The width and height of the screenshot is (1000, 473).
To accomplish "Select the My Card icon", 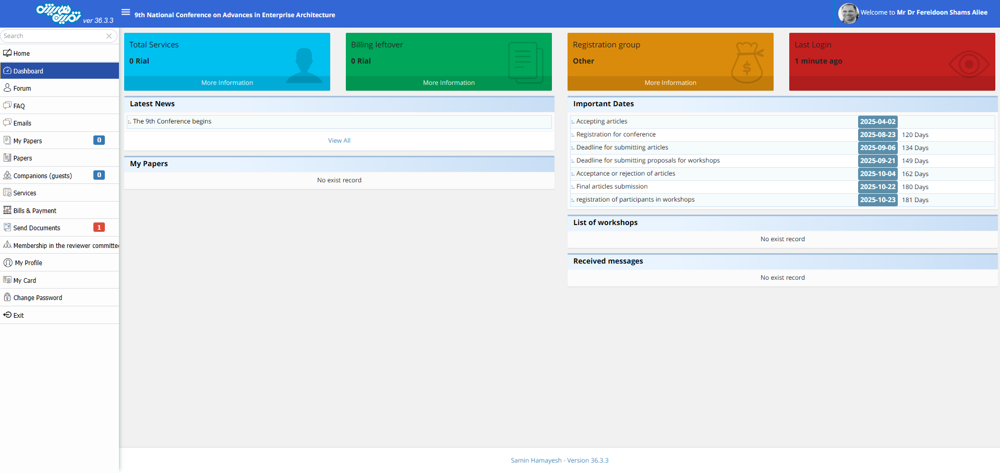I will coord(7,280).
